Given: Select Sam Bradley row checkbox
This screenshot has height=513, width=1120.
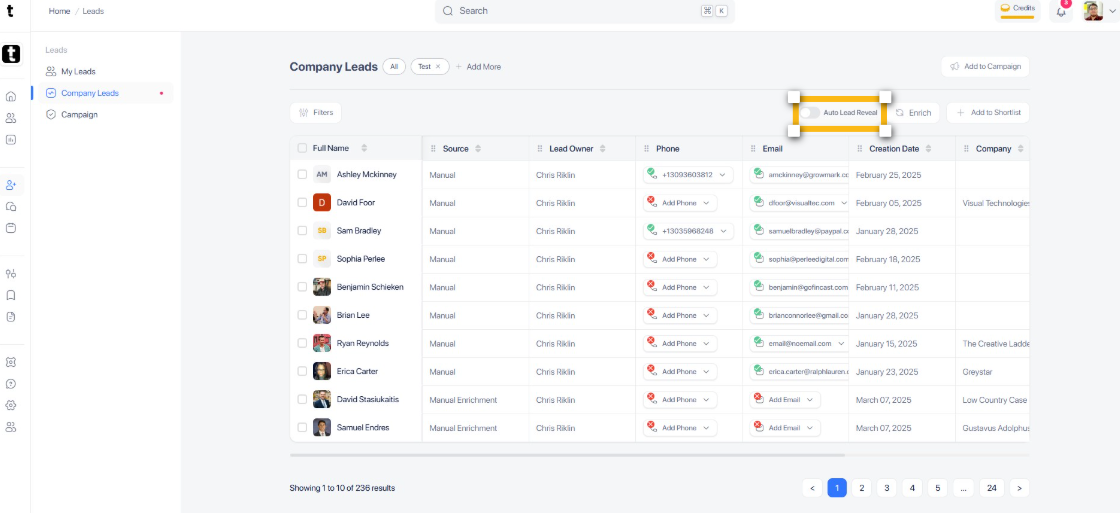Looking at the screenshot, I should (302, 231).
